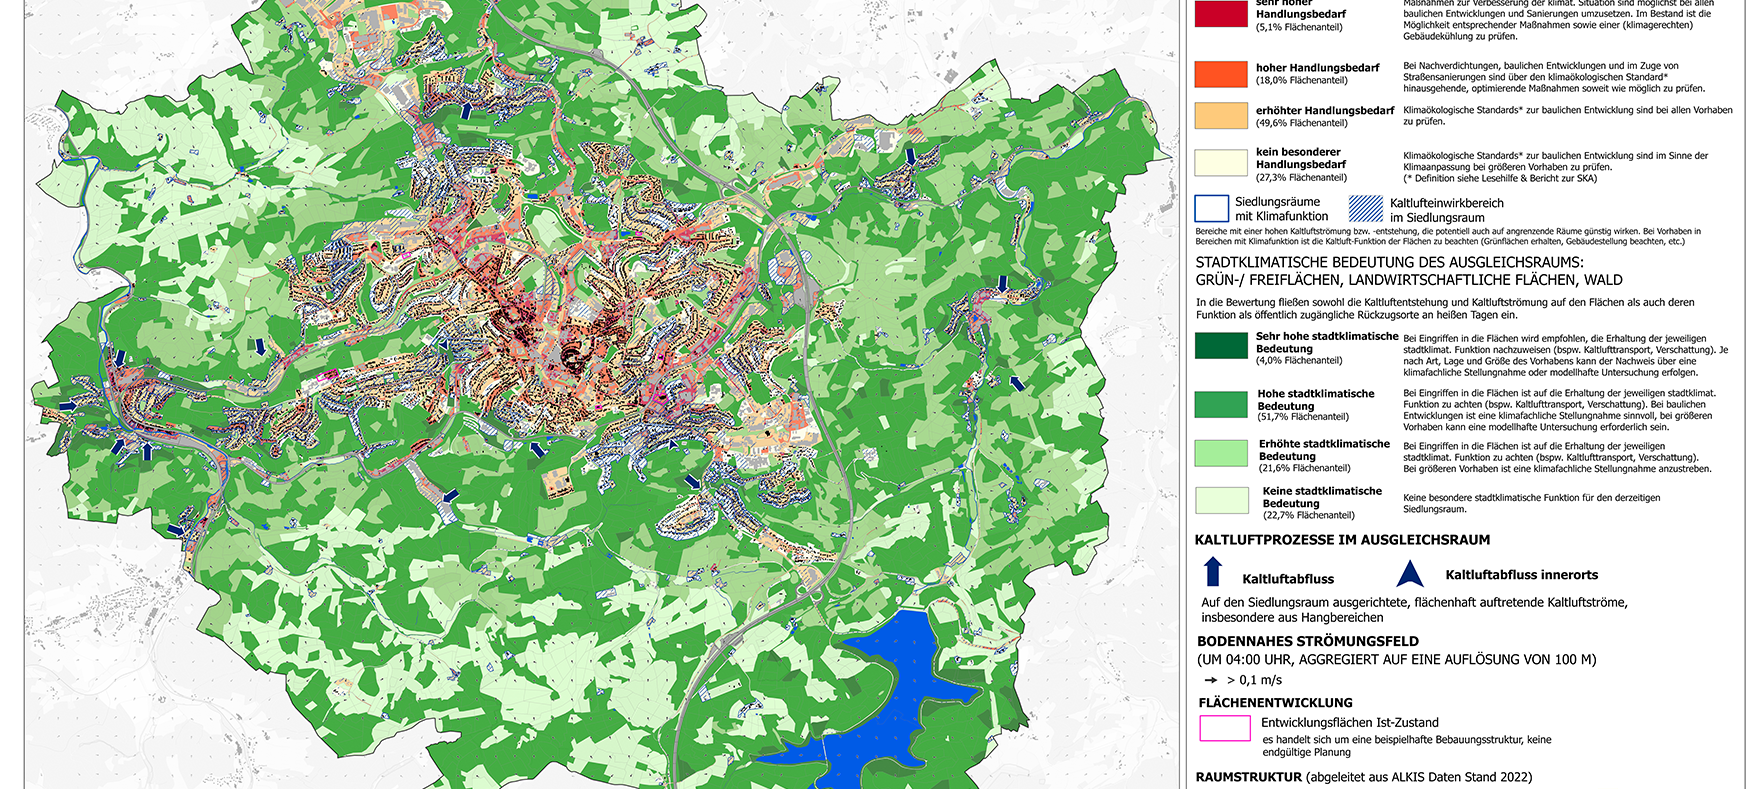Screen dimensions: 1753x789
Task: Choose the palest green Keine stadtklimatische Bedeutung swatch
Action: (1221, 501)
